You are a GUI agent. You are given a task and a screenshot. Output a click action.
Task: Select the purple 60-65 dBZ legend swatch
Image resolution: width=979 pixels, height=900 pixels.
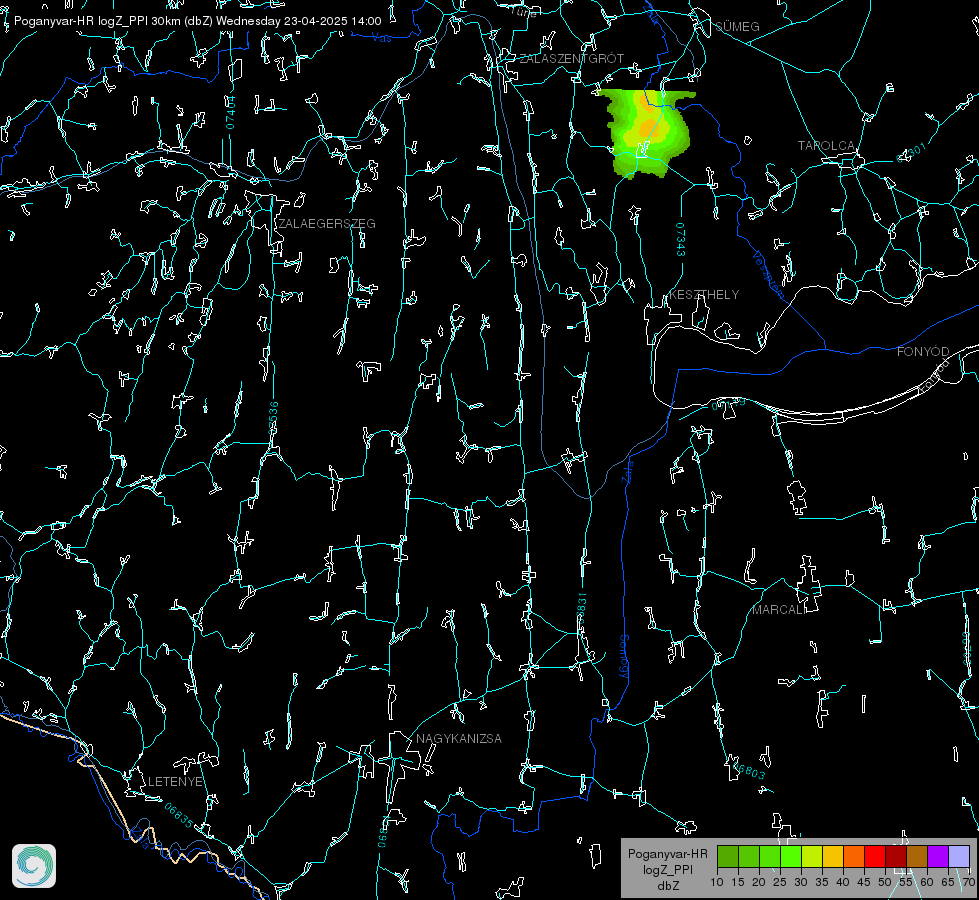click(x=938, y=856)
